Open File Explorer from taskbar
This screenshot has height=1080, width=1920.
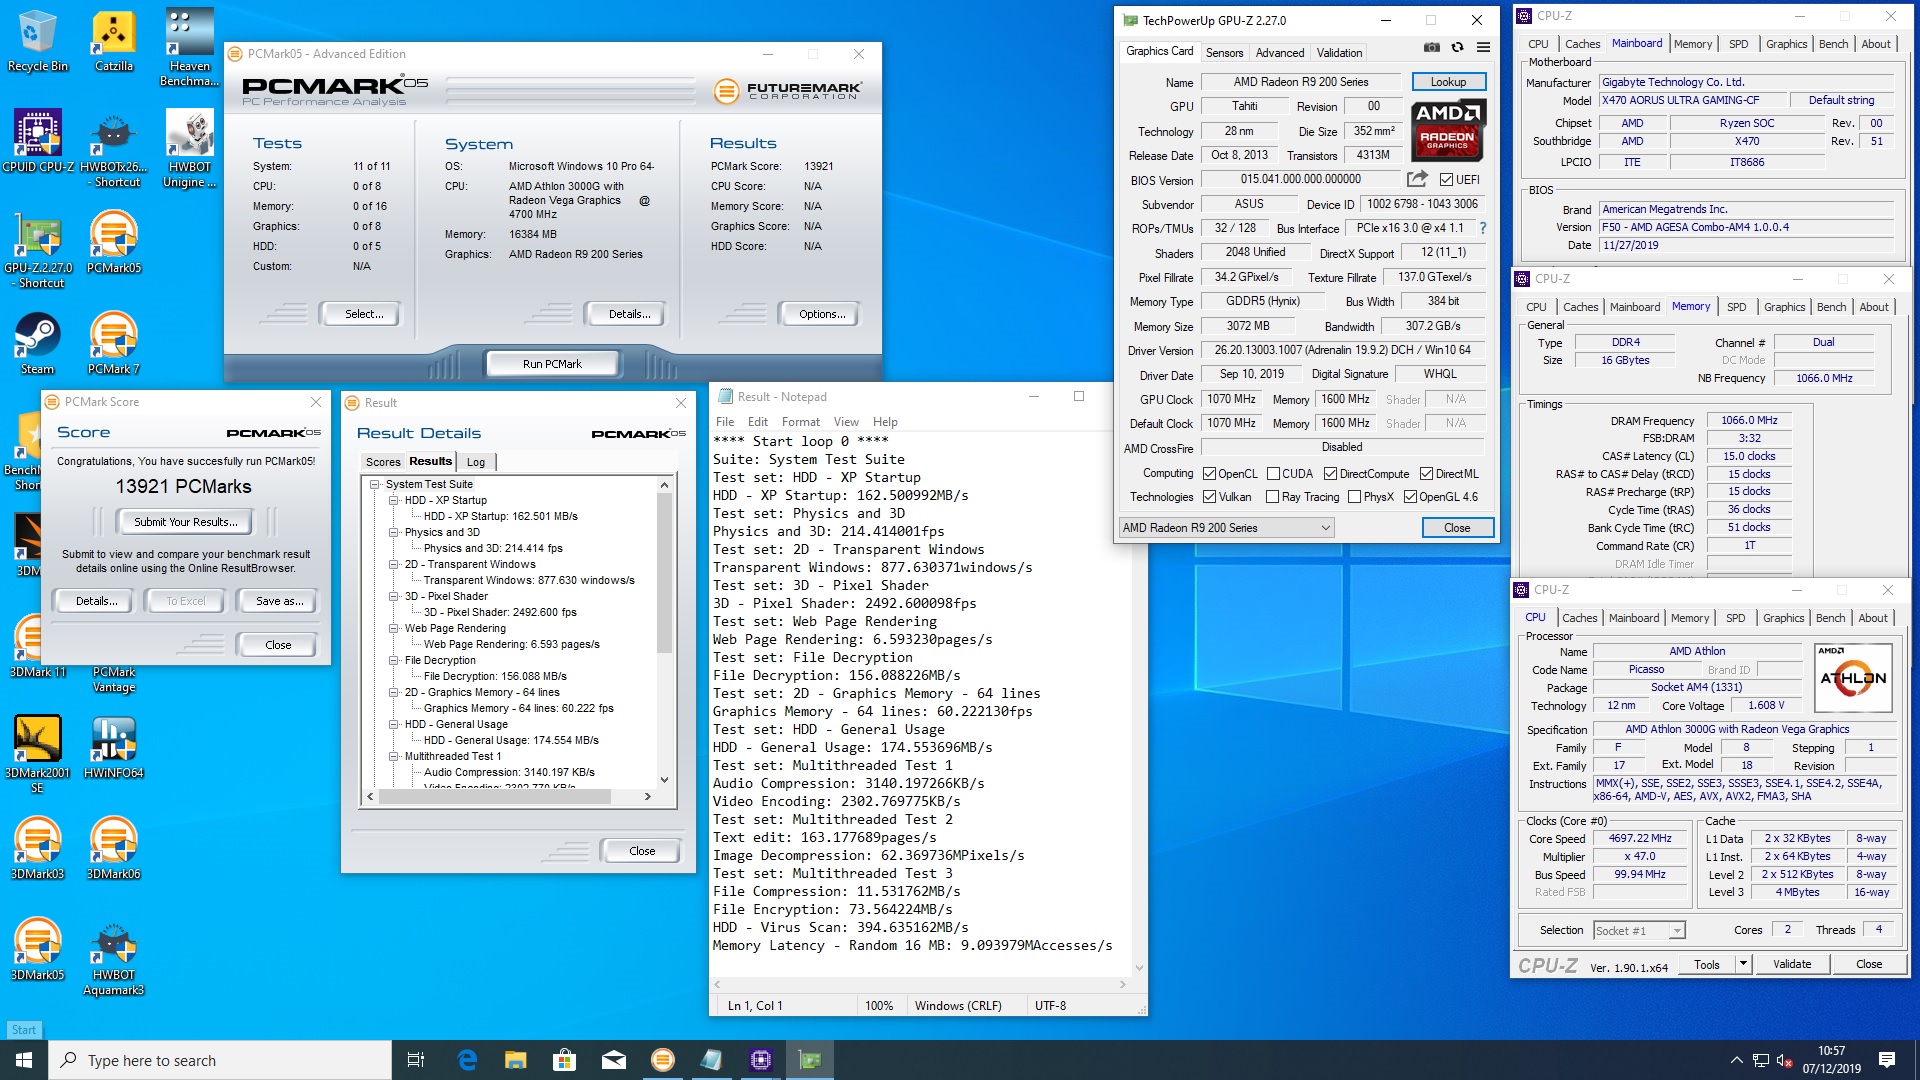(x=515, y=1060)
